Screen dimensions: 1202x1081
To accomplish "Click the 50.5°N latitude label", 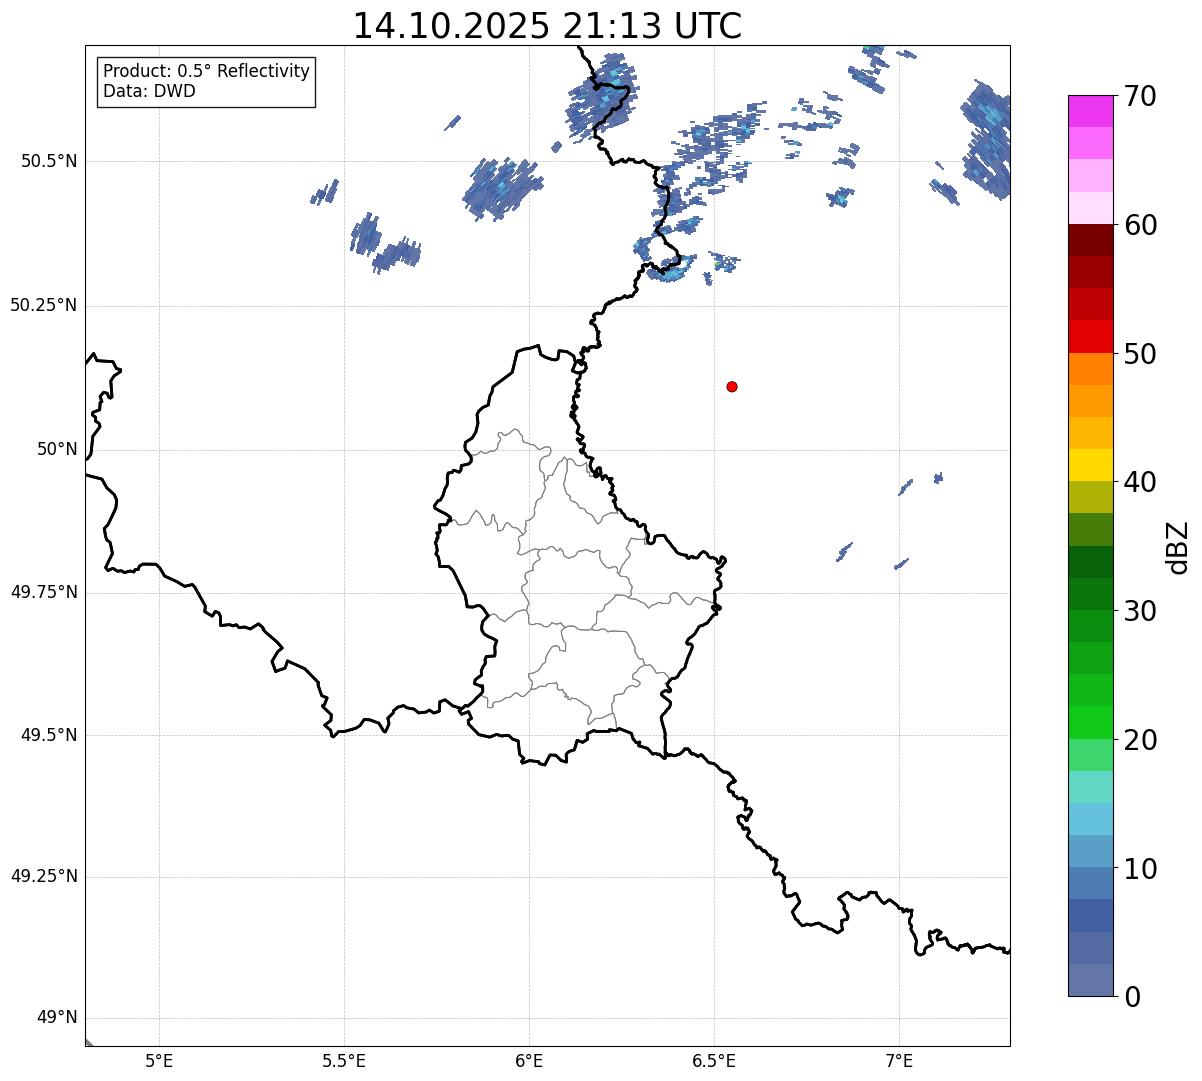I will click(x=49, y=161).
